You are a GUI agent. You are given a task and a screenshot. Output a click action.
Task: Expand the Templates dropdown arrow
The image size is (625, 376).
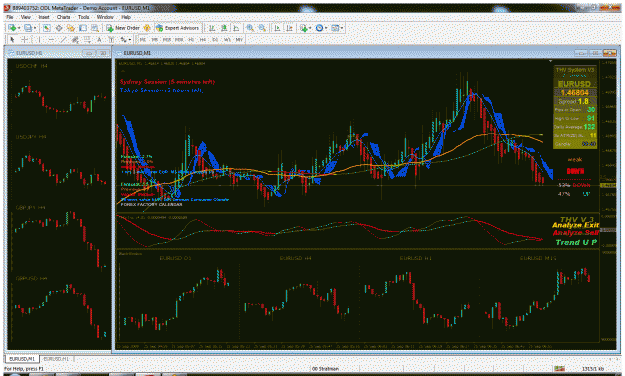(342, 28)
